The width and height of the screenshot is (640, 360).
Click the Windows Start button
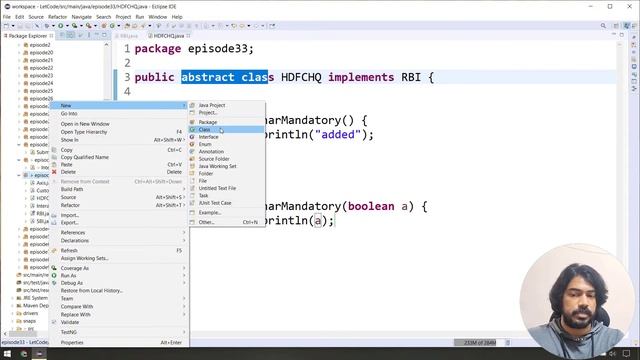[7, 354]
